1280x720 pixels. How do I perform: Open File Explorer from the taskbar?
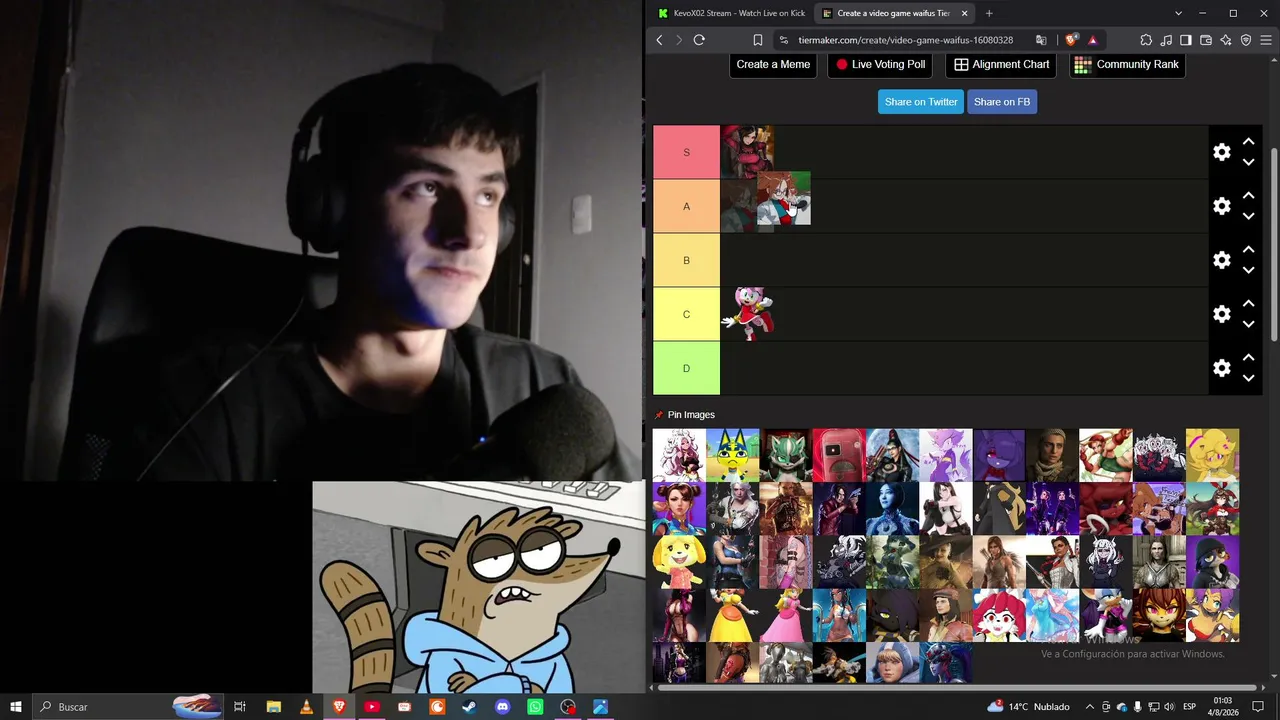273,707
